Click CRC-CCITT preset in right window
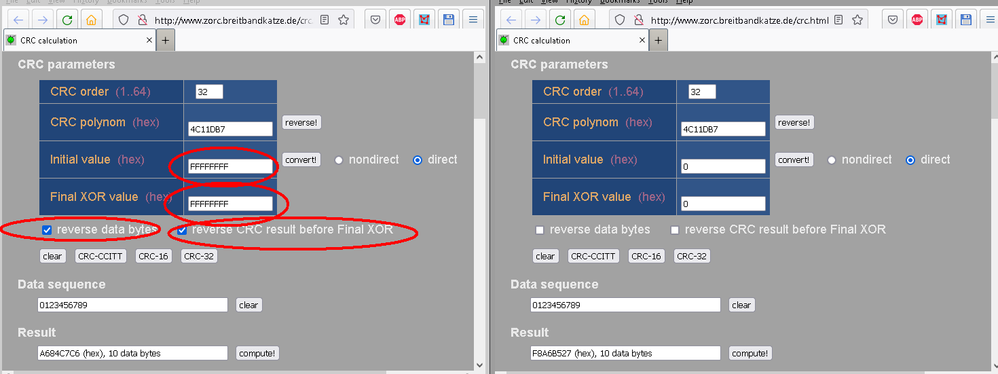998x374 pixels. pos(594,256)
